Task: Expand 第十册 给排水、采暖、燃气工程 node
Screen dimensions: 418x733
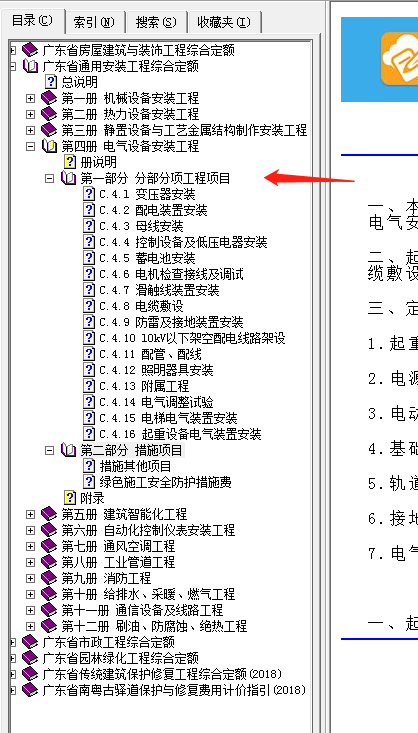Action: click(x=30, y=594)
